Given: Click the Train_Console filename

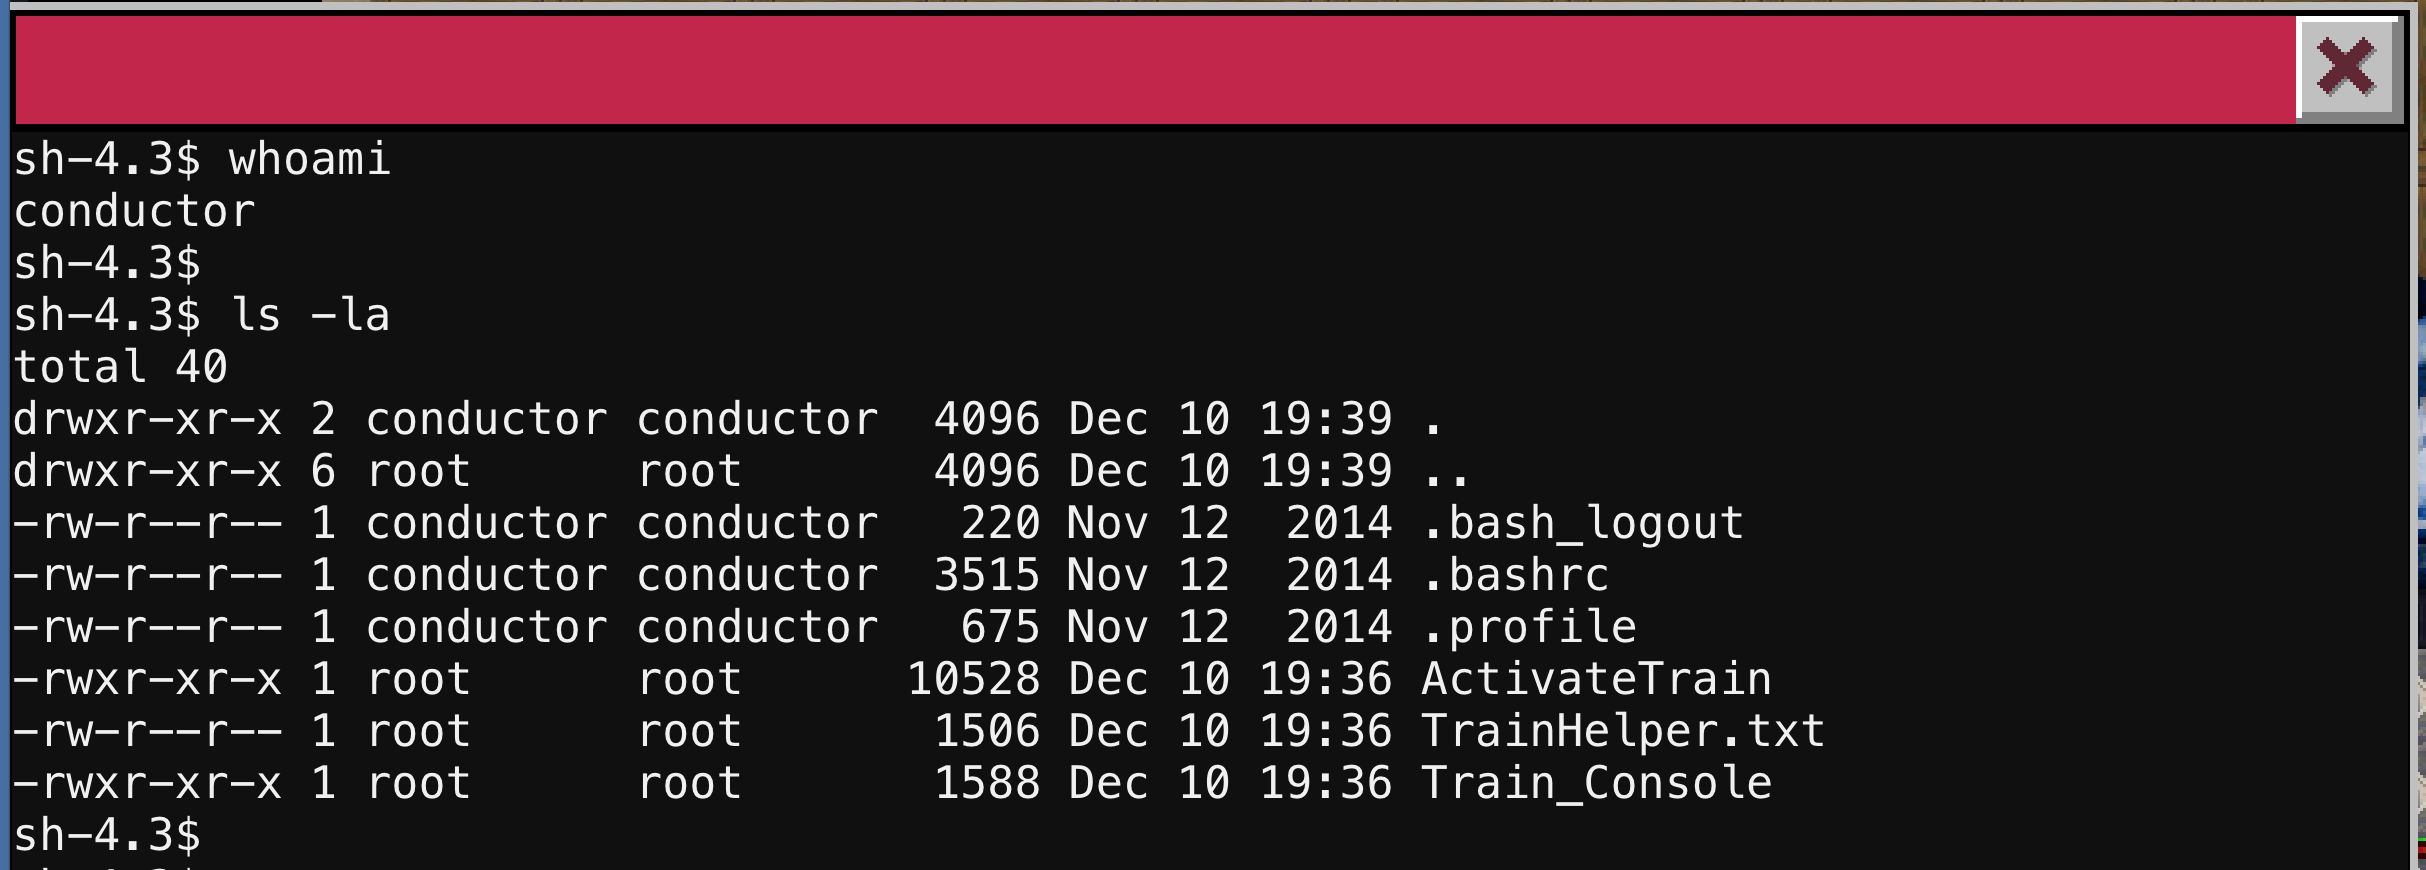Looking at the screenshot, I should pyautogui.click(x=1596, y=783).
